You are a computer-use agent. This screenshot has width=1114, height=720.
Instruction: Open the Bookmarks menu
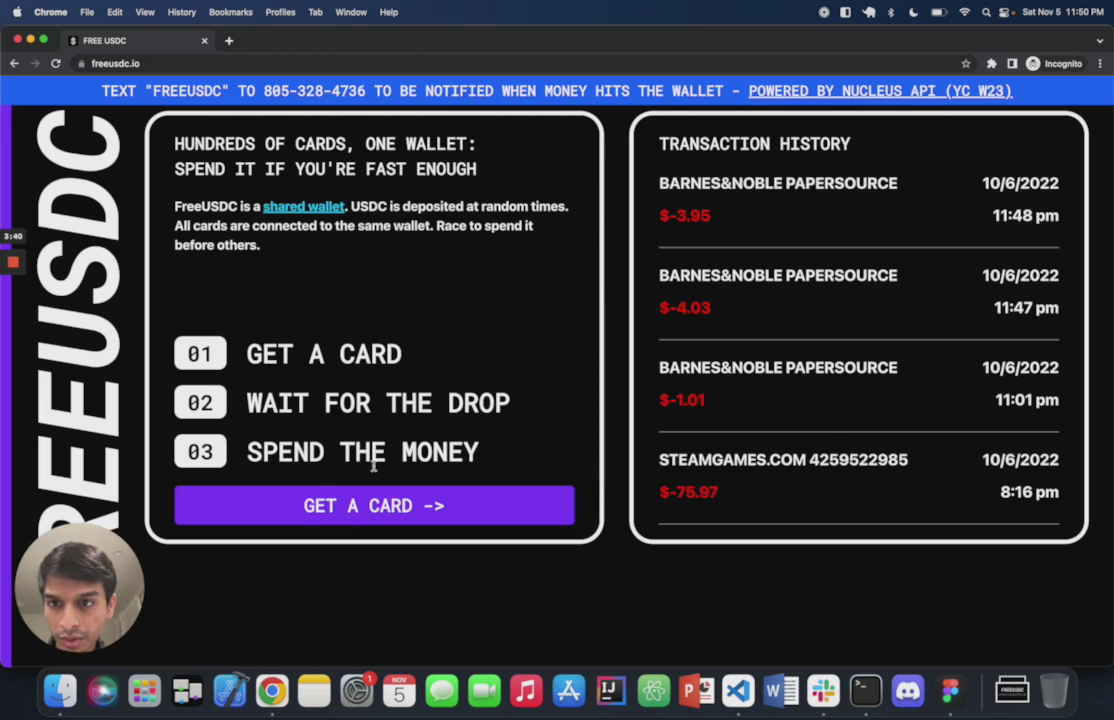click(x=231, y=12)
